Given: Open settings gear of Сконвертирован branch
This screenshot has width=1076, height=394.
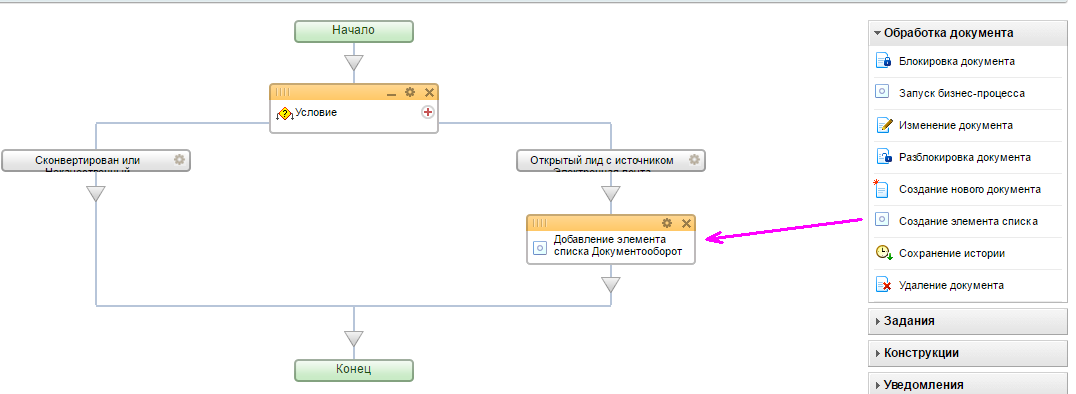Looking at the screenshot, I should pyautogui.click(x=179, y=160).
